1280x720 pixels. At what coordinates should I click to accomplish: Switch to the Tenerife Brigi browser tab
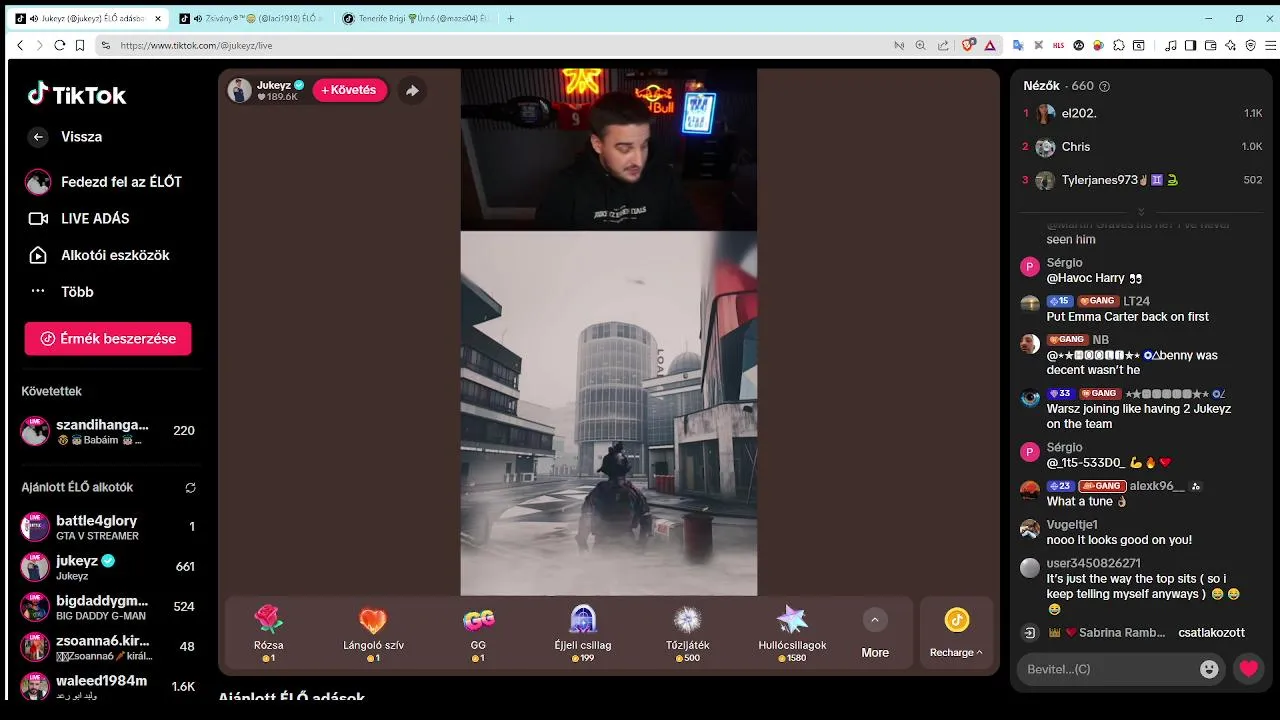point(415,18)
